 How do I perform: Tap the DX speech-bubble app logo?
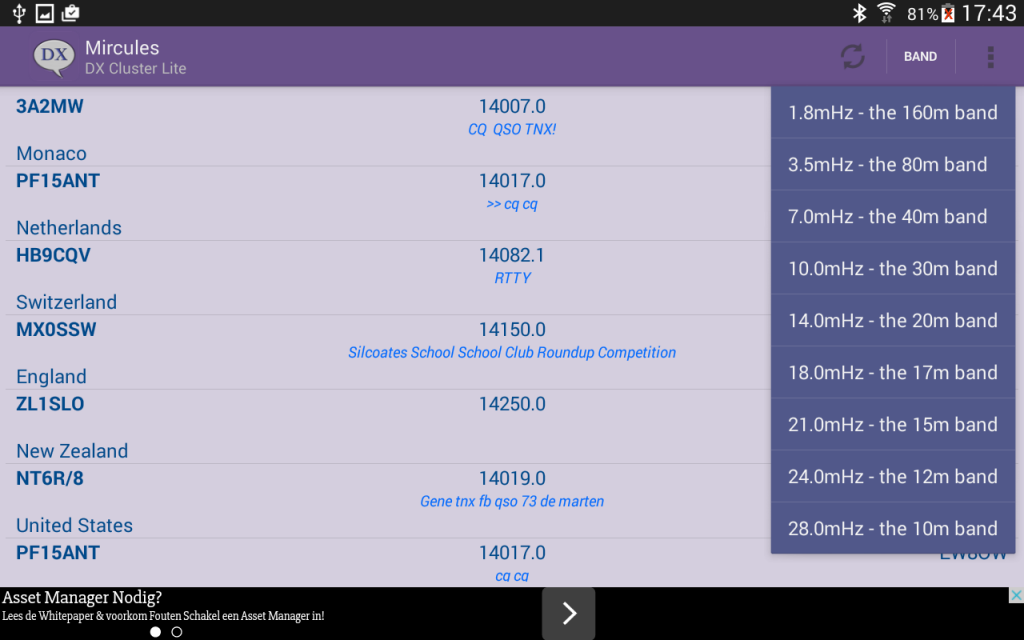(54, 57)
